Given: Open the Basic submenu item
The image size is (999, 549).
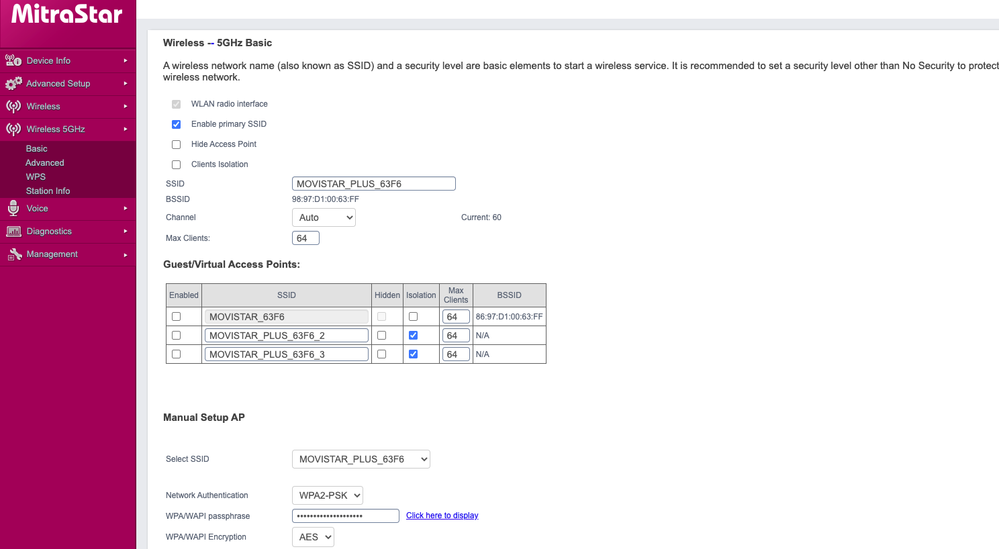Looking at the screenshot, I should coord(36,148).
